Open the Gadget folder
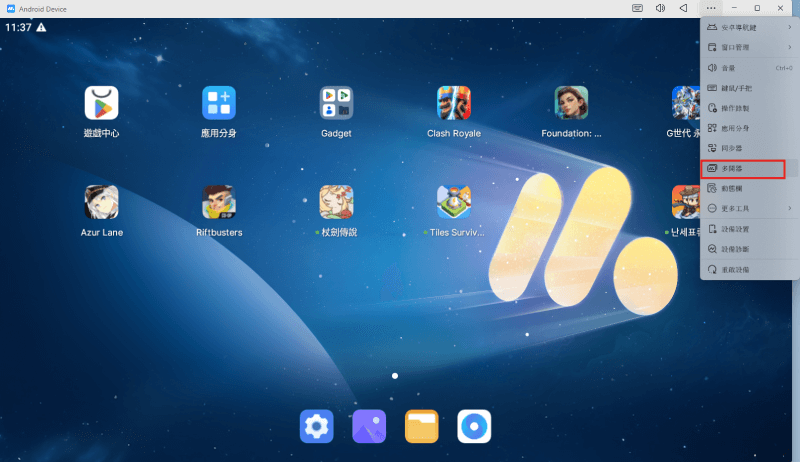The width and height of the screenshot is (800, 462). point(336,103)
